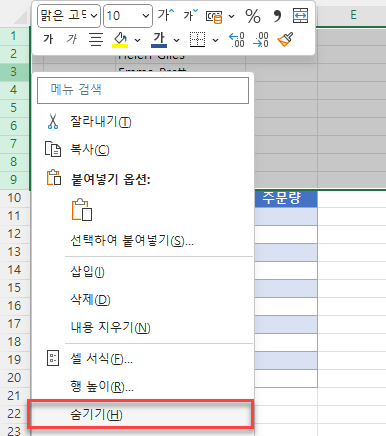Apply borders icon in mini toolbar

click(x=197, y=40)
